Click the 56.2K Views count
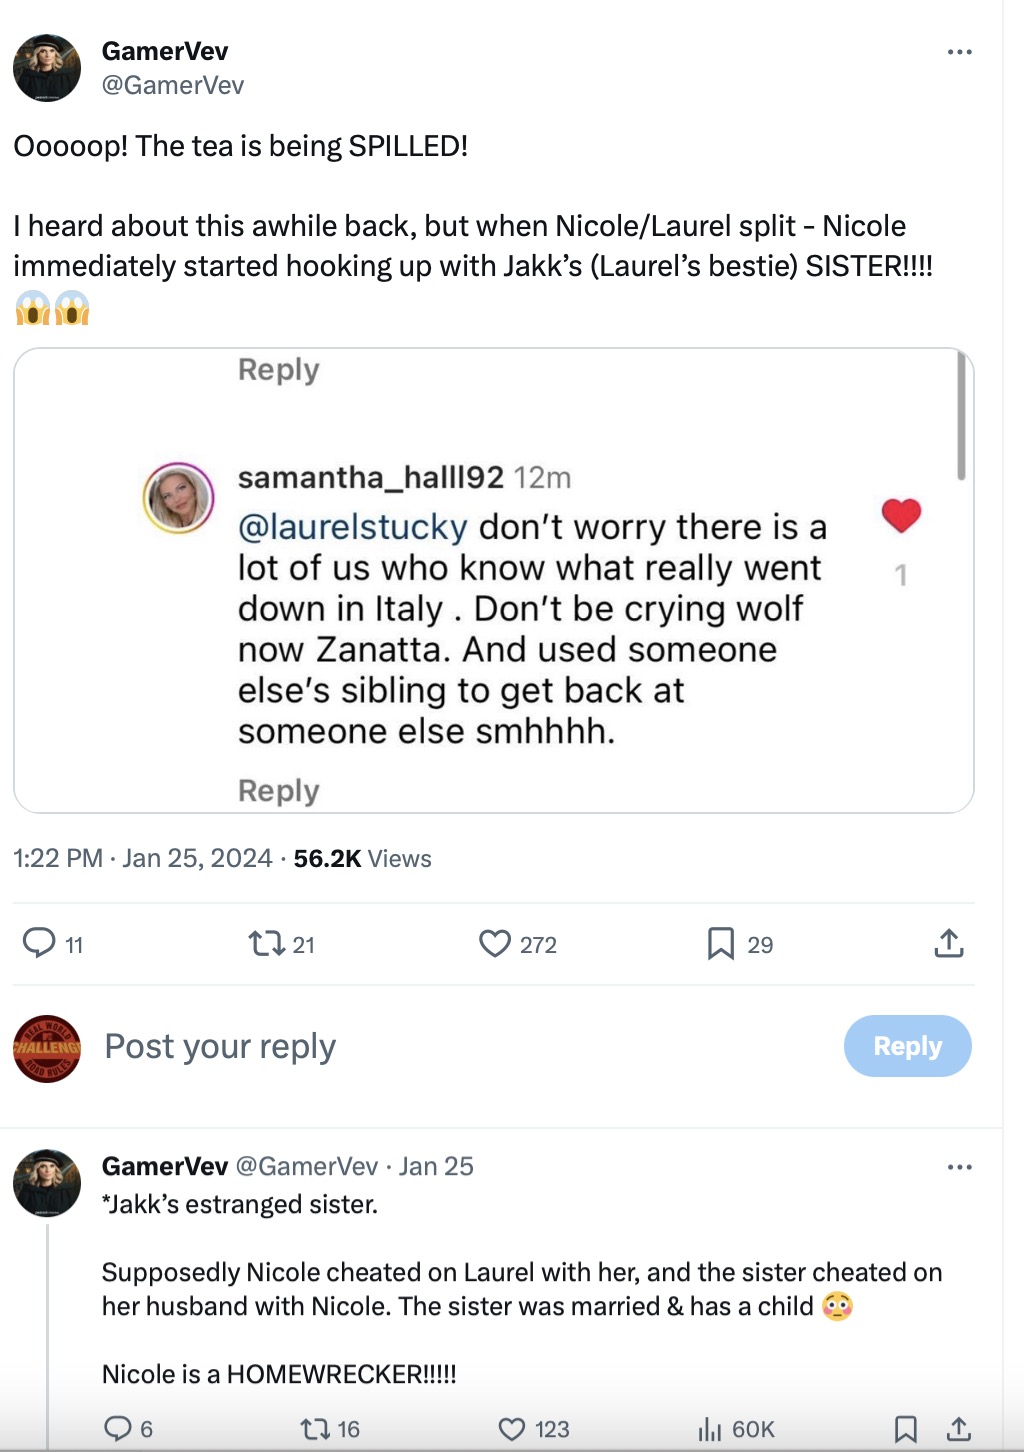The width and height of the screenshot is (1024, 1452). click(362, 859)
